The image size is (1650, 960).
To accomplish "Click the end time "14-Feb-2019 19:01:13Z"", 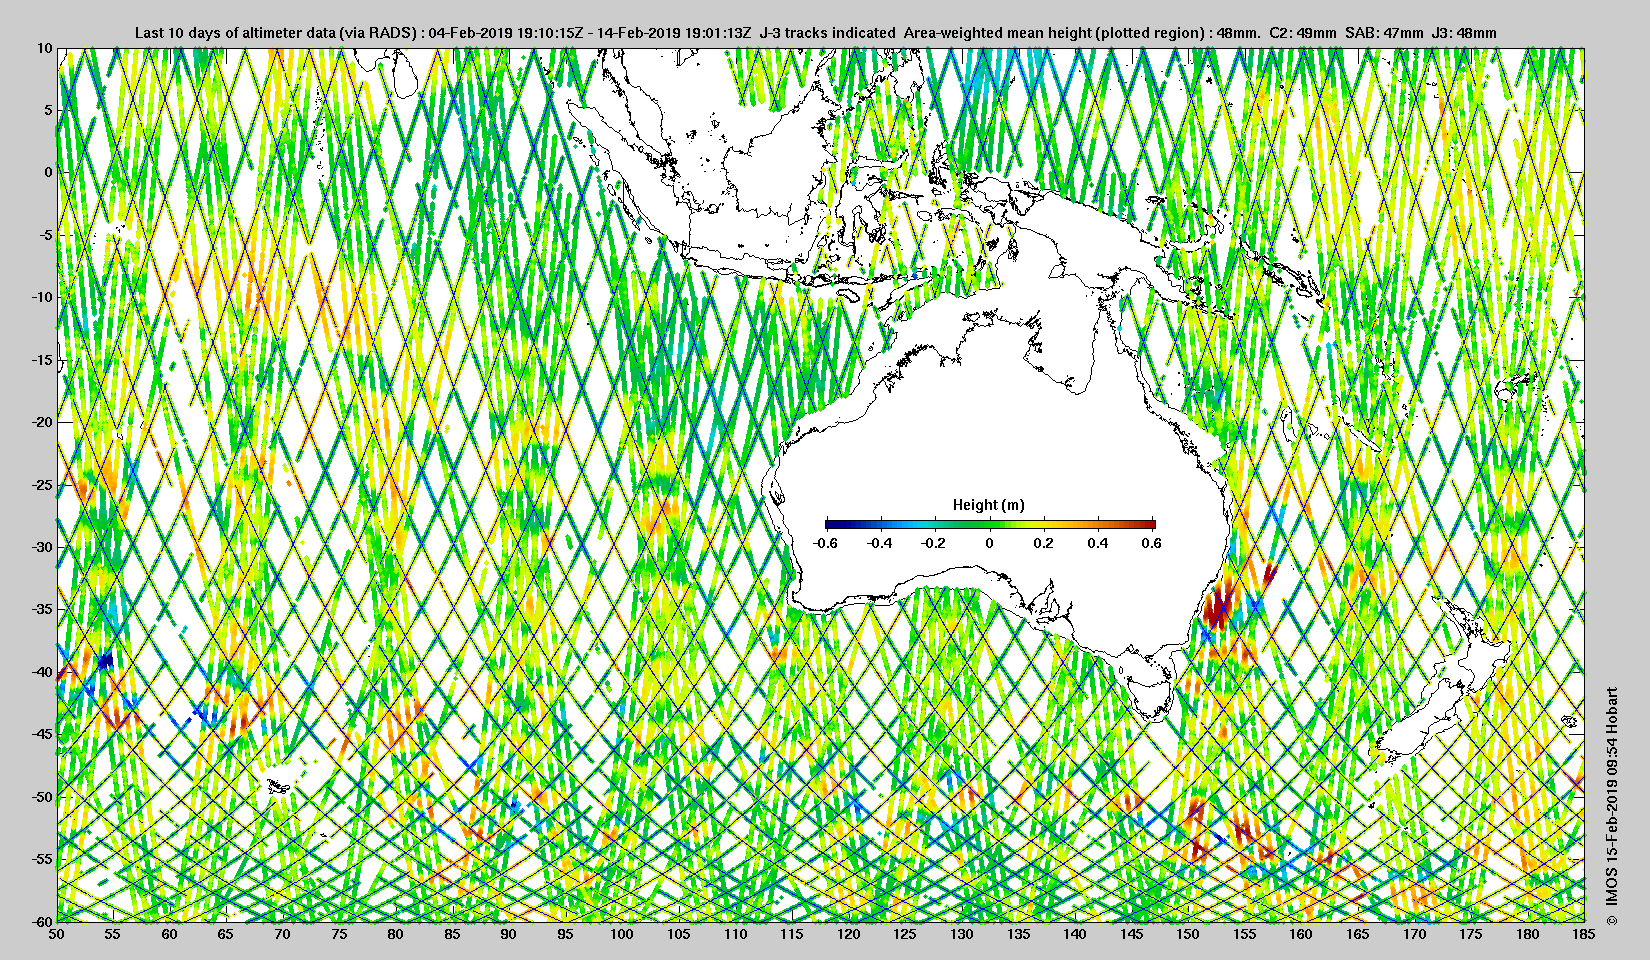I will click(x=674, y=33).
